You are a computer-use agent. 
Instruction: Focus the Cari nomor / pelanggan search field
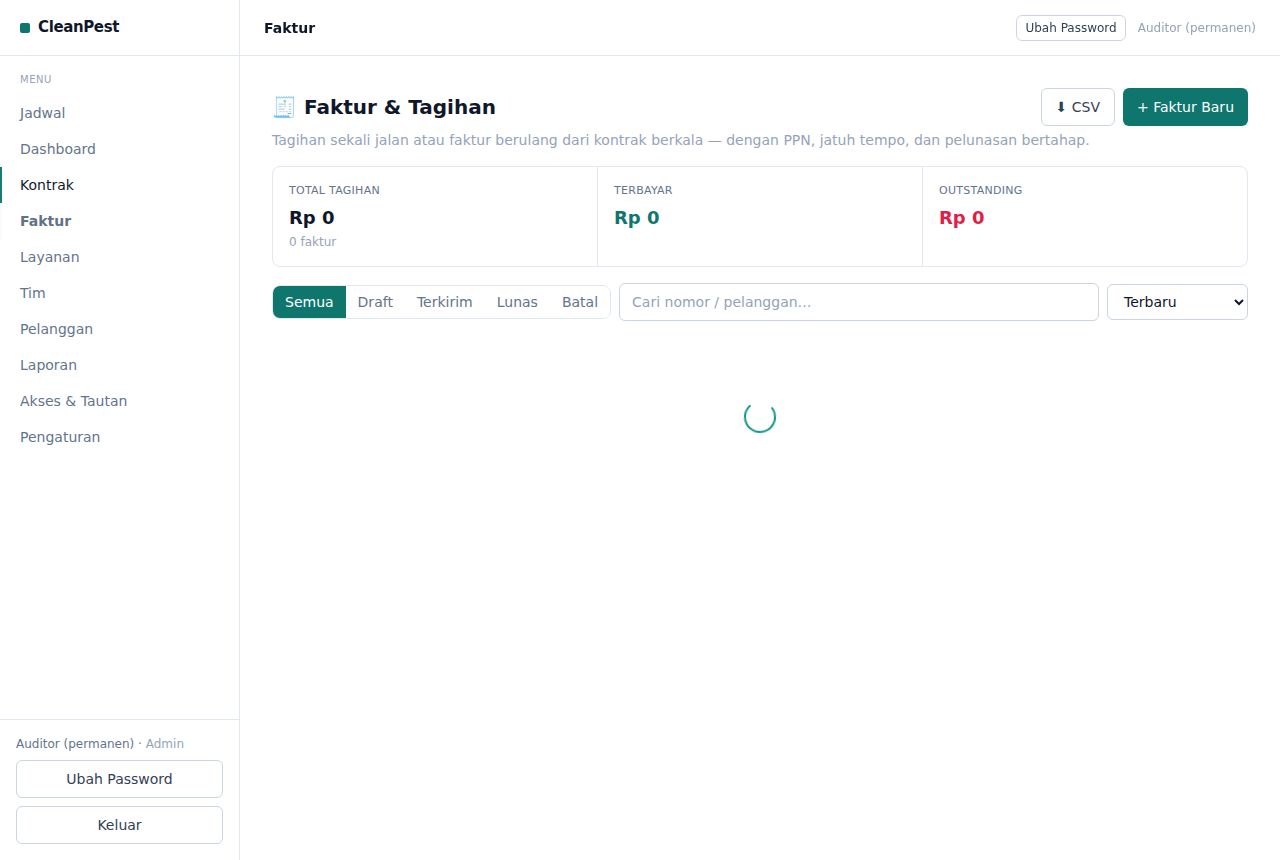[859, 302]
